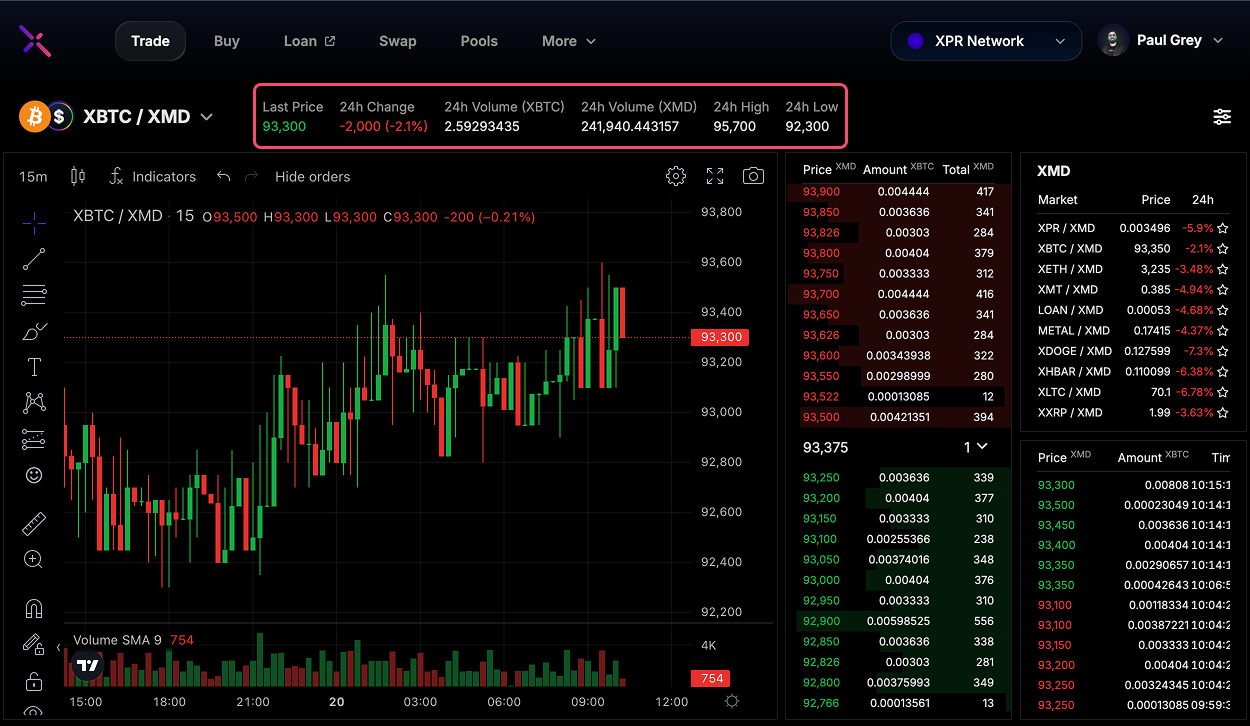Switch to the Swap tab
Viewport: 1250px width, 726px height.
397,41
